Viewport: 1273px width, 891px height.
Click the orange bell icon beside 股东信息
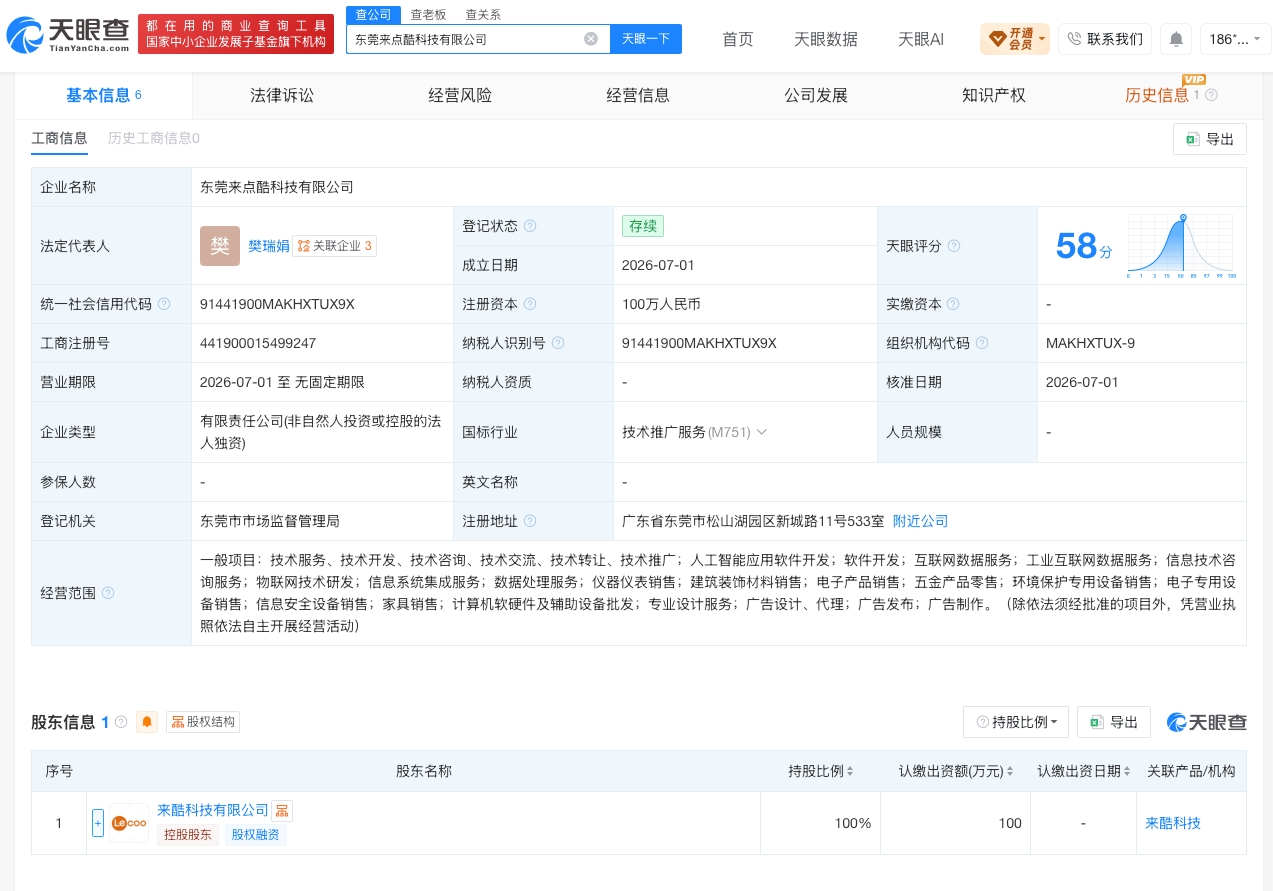pos(147,722)
